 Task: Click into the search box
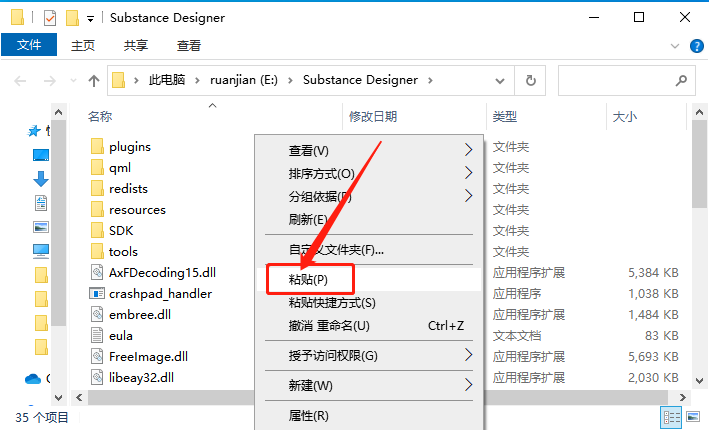coord(627,80)
